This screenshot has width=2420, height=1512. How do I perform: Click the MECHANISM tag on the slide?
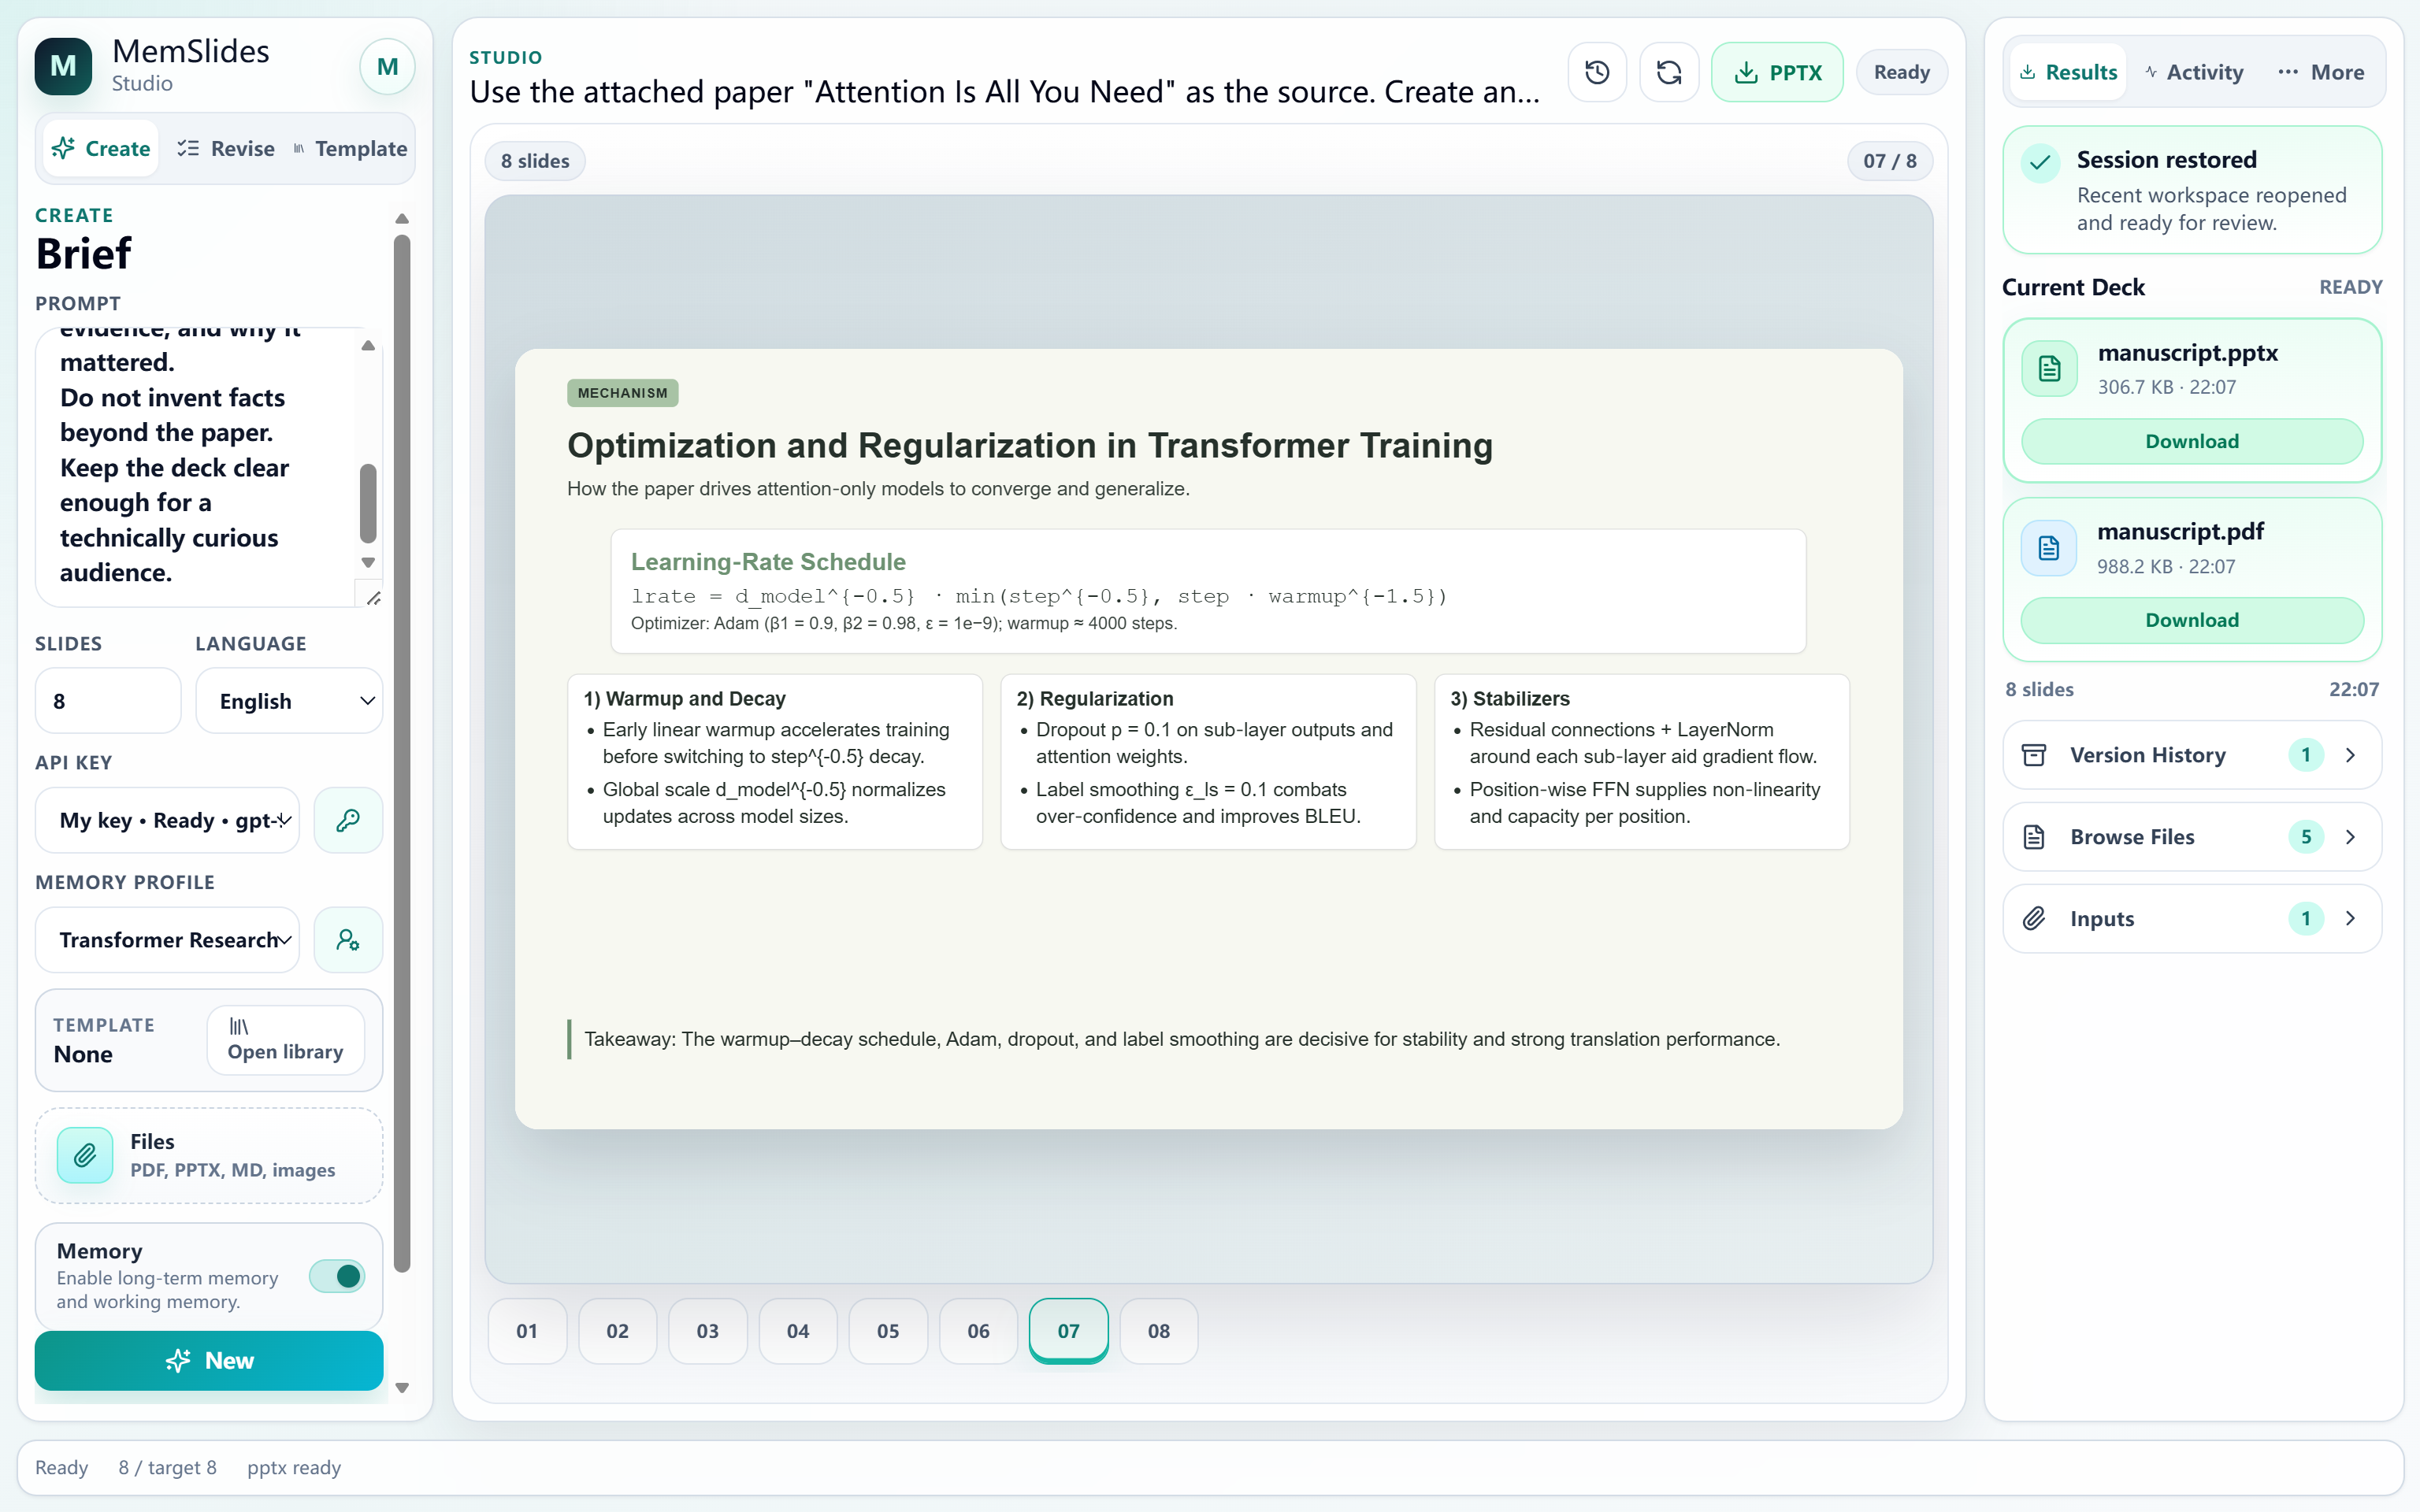[623, 393]
